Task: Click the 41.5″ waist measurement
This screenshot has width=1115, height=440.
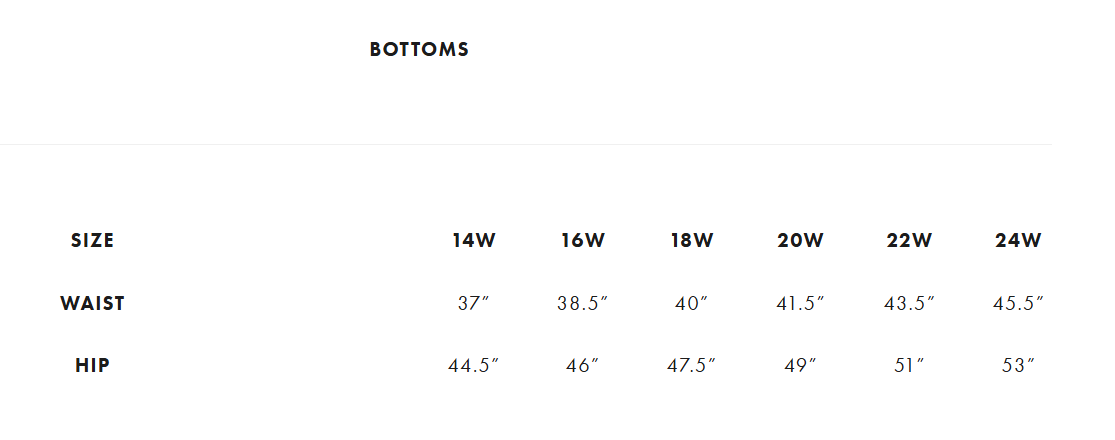Action: point(800,304)
